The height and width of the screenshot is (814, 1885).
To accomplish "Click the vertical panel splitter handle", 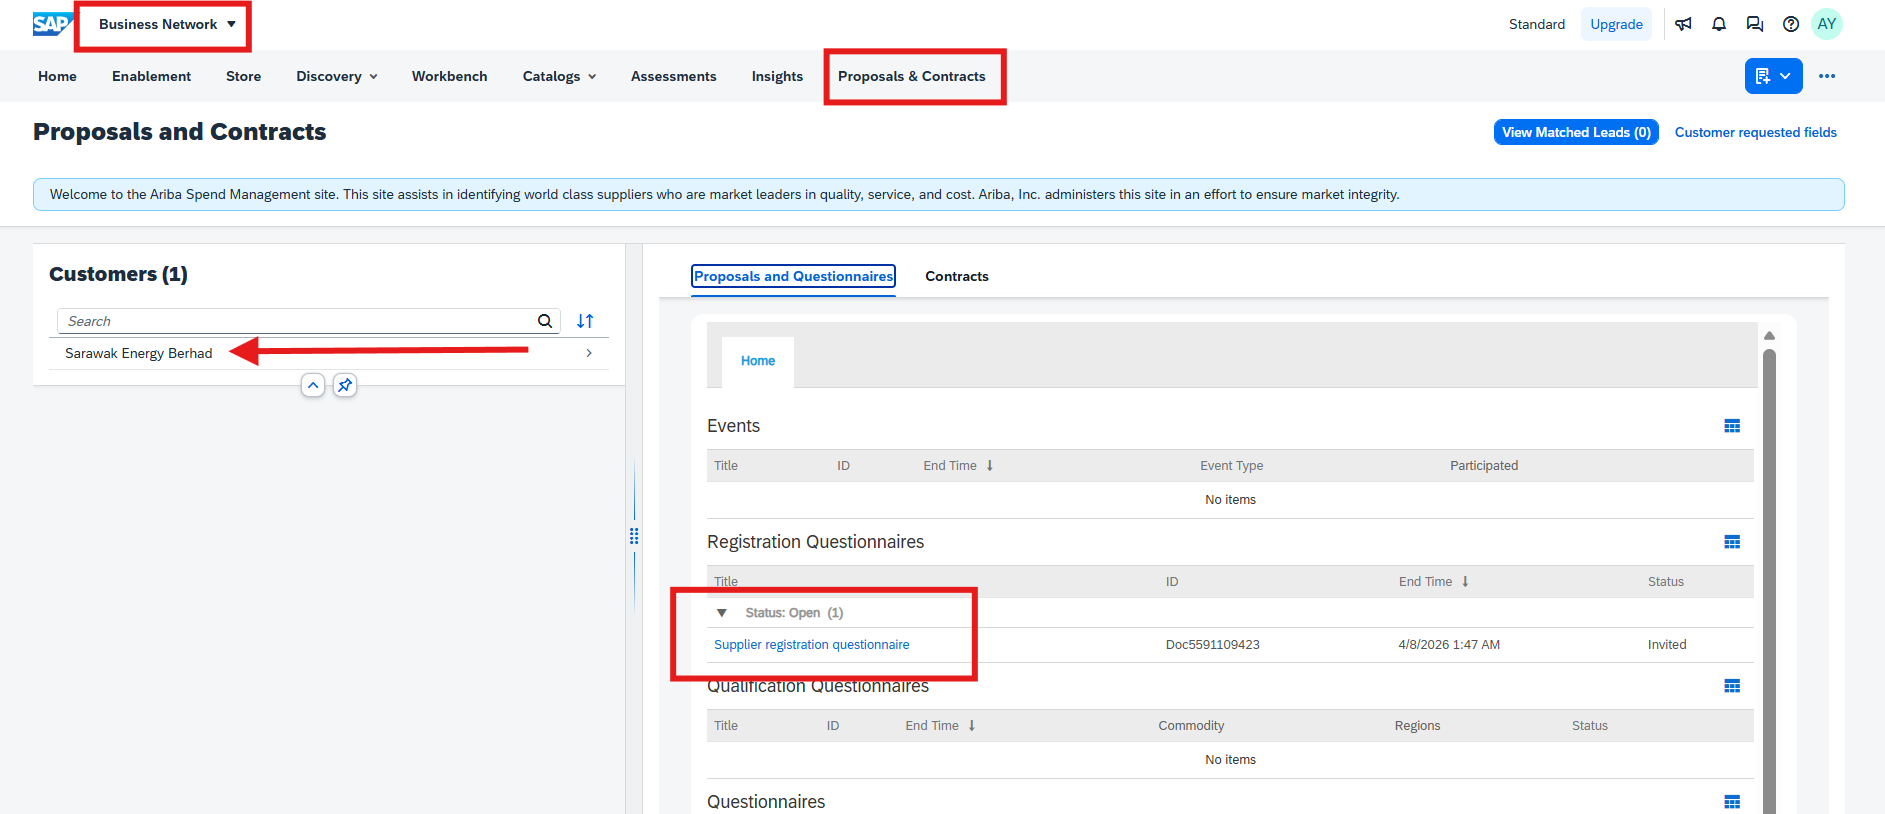I will (x=634, y=536).
